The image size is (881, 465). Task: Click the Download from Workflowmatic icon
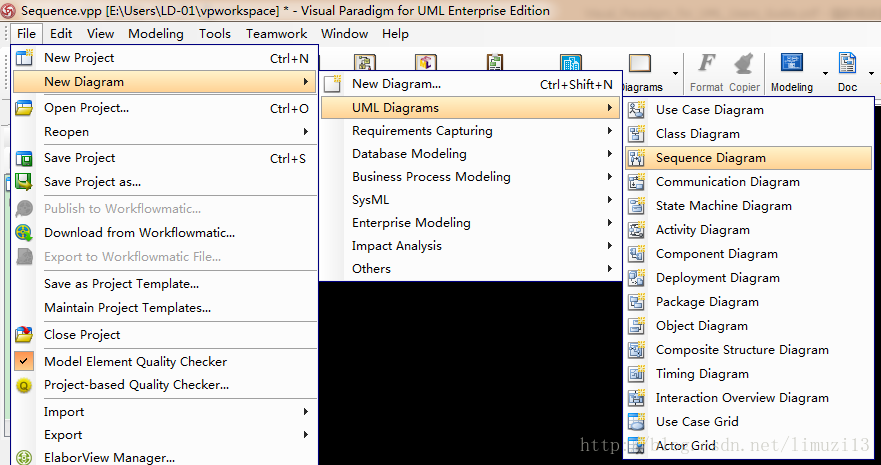24,232
